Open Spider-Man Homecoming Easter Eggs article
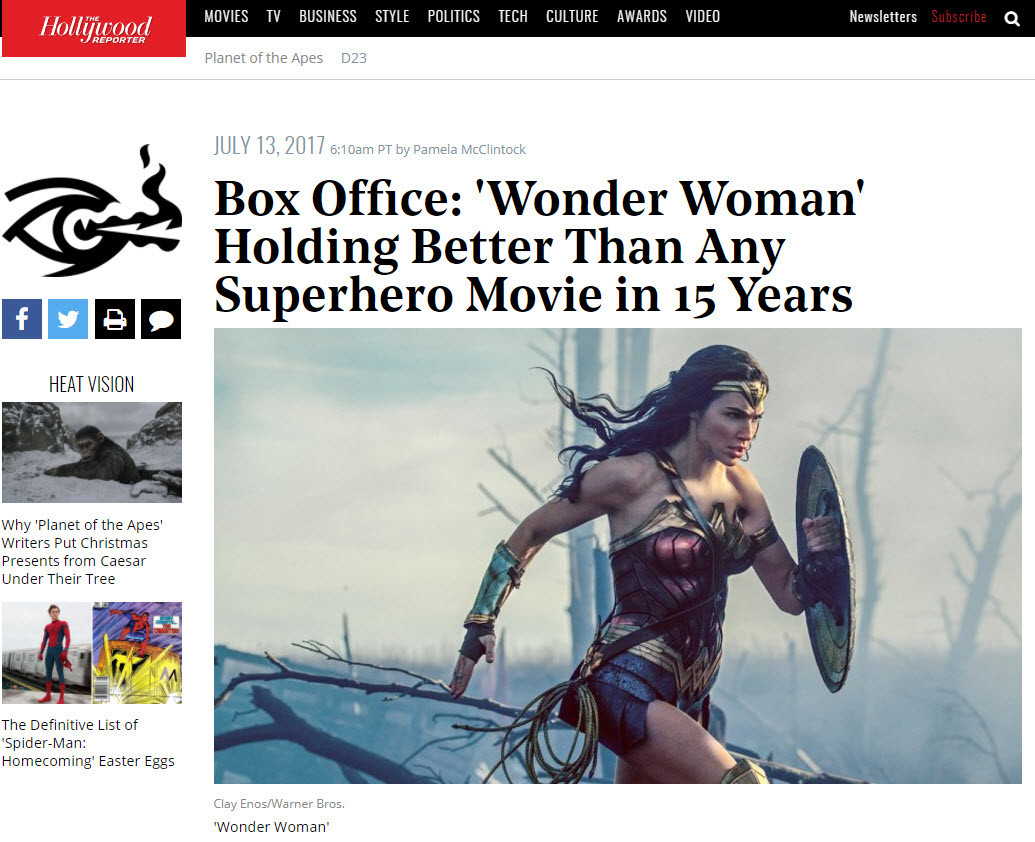Viewport: 1035px width, 842px height. (x=88, y=743)
